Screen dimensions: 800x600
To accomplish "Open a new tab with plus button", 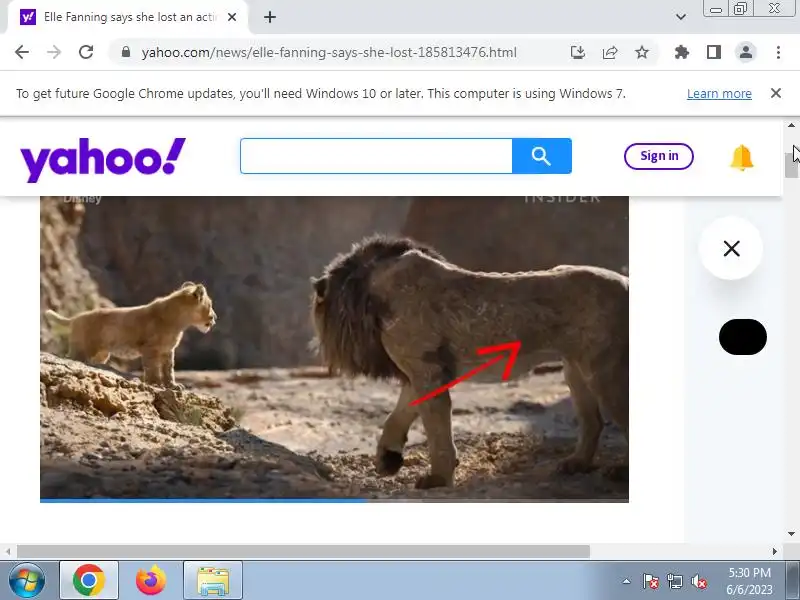I will pyautogui.click(x=270, y=17).
